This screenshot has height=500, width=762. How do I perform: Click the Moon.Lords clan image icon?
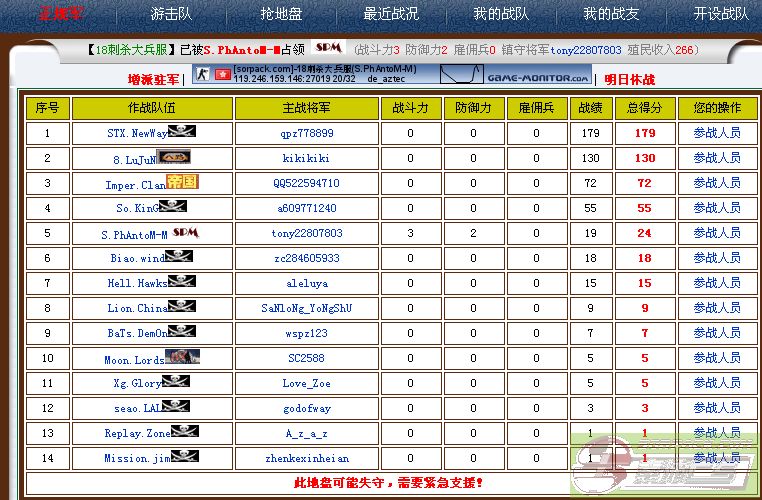coord(182,357)
